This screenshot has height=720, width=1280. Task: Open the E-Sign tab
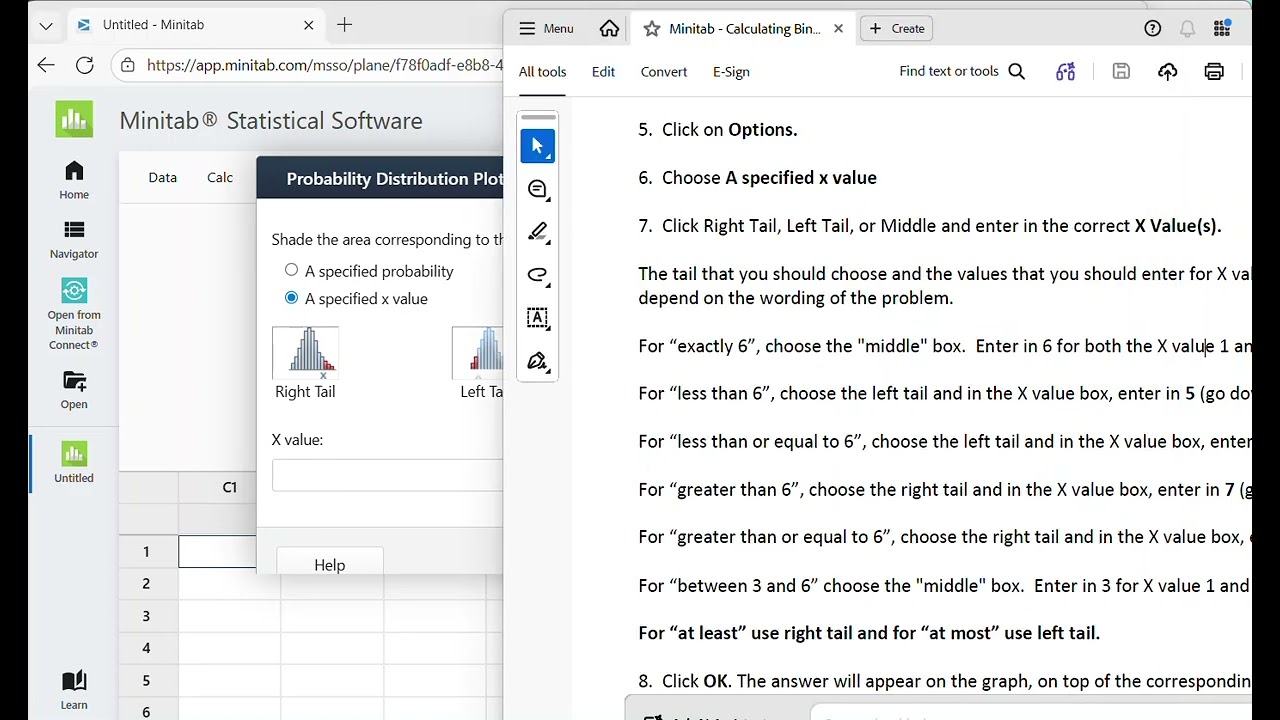[x=731, y=72]
